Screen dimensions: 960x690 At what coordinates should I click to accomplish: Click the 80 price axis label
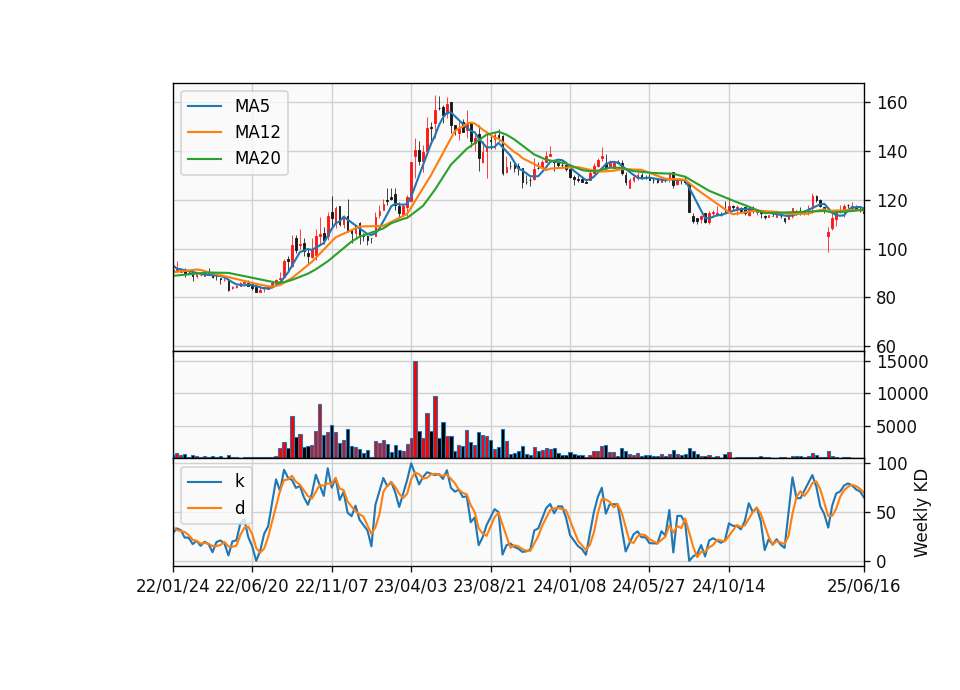887,298
